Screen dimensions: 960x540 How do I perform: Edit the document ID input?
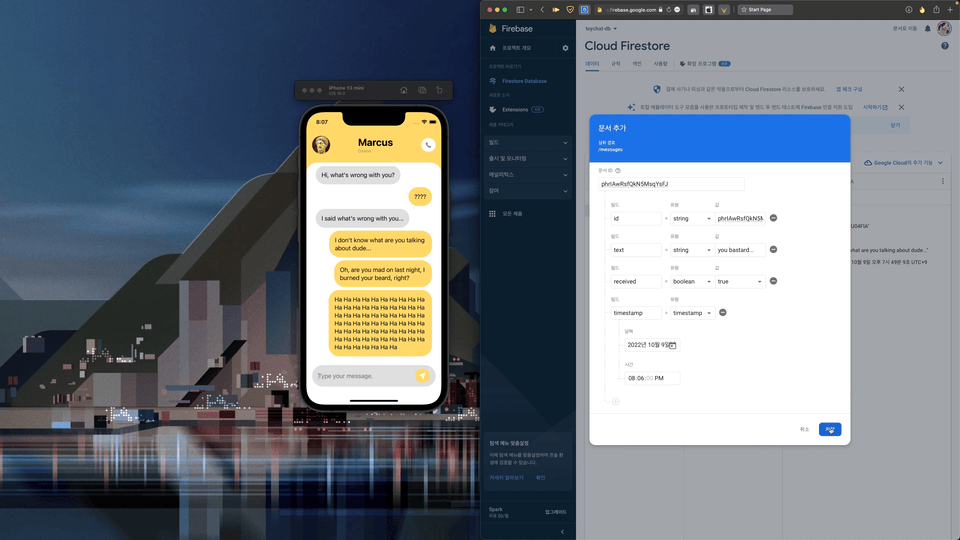click(x=671, y=184)
